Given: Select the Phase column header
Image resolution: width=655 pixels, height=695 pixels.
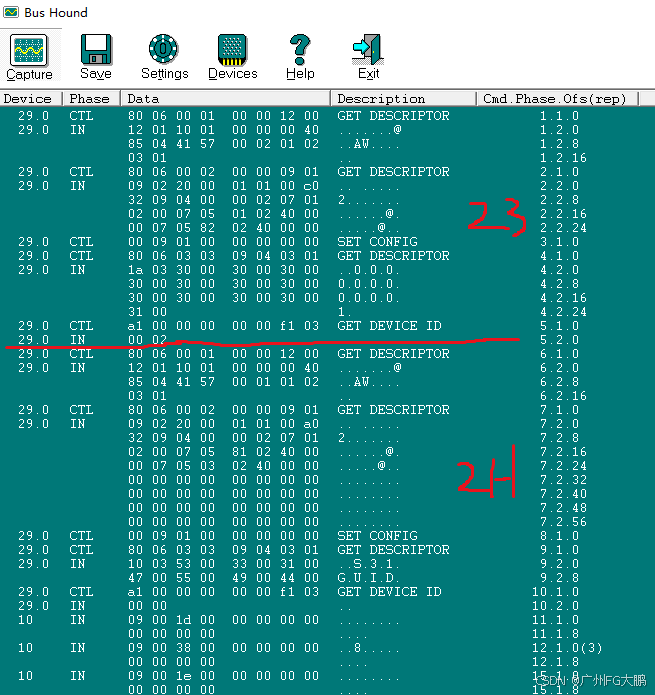Looking at the screenshot, I should pyautogui.click(x=91, y=98).
